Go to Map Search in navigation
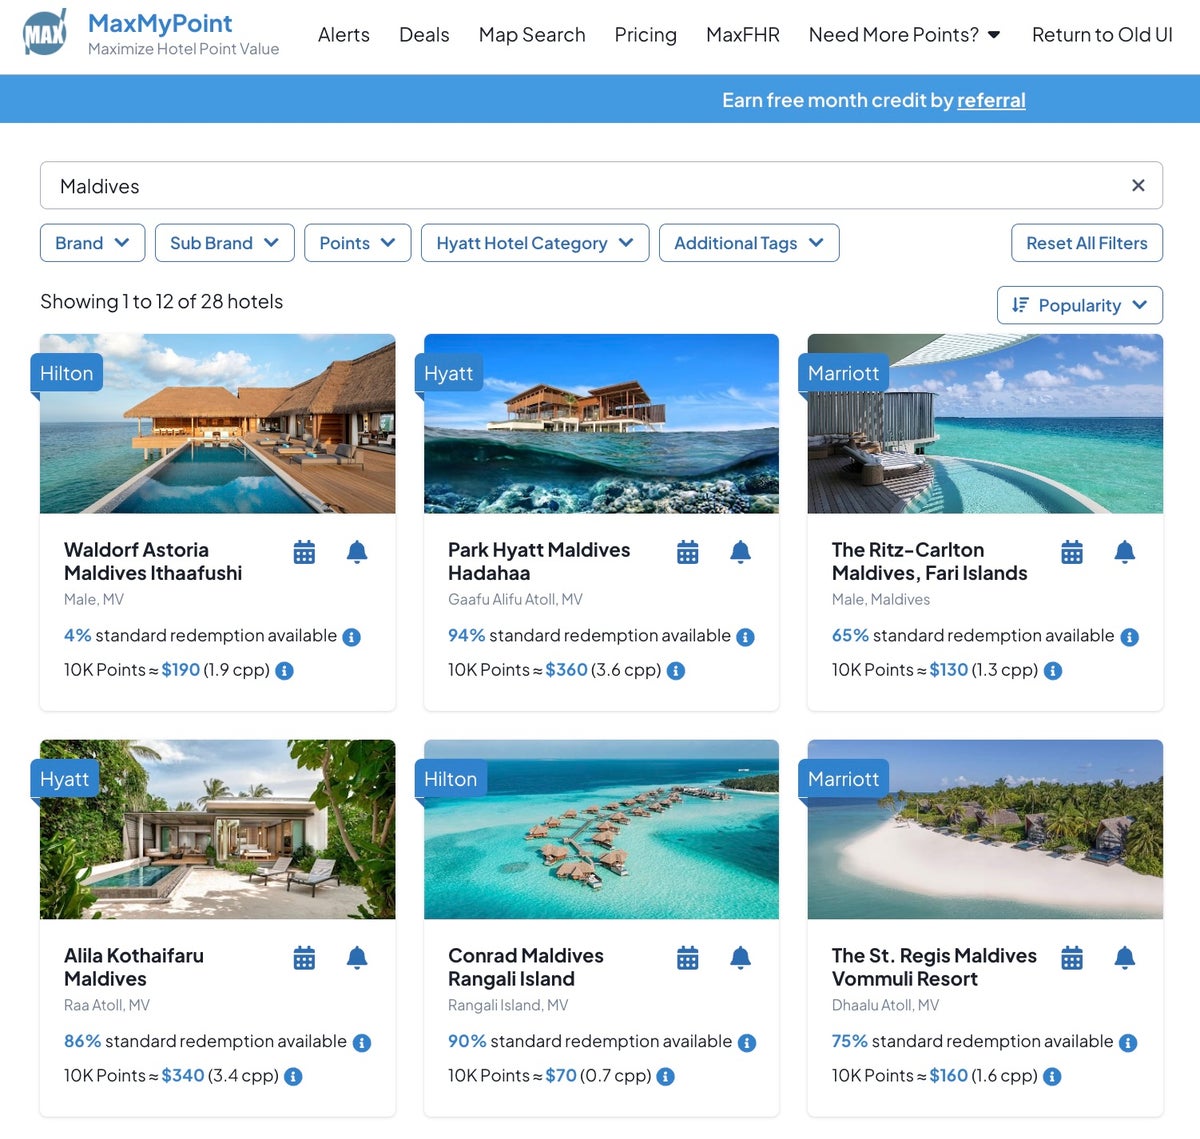Screen dimensions: 1200x1139 (532, 35)
